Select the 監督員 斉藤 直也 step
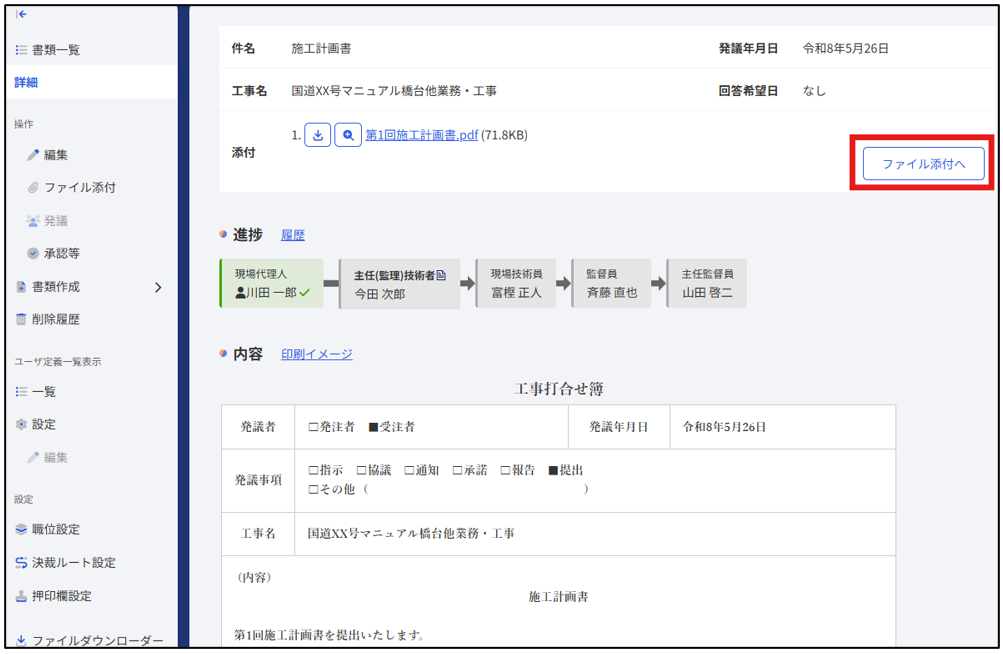1003x654 pixels. click(x=612, y=283)
